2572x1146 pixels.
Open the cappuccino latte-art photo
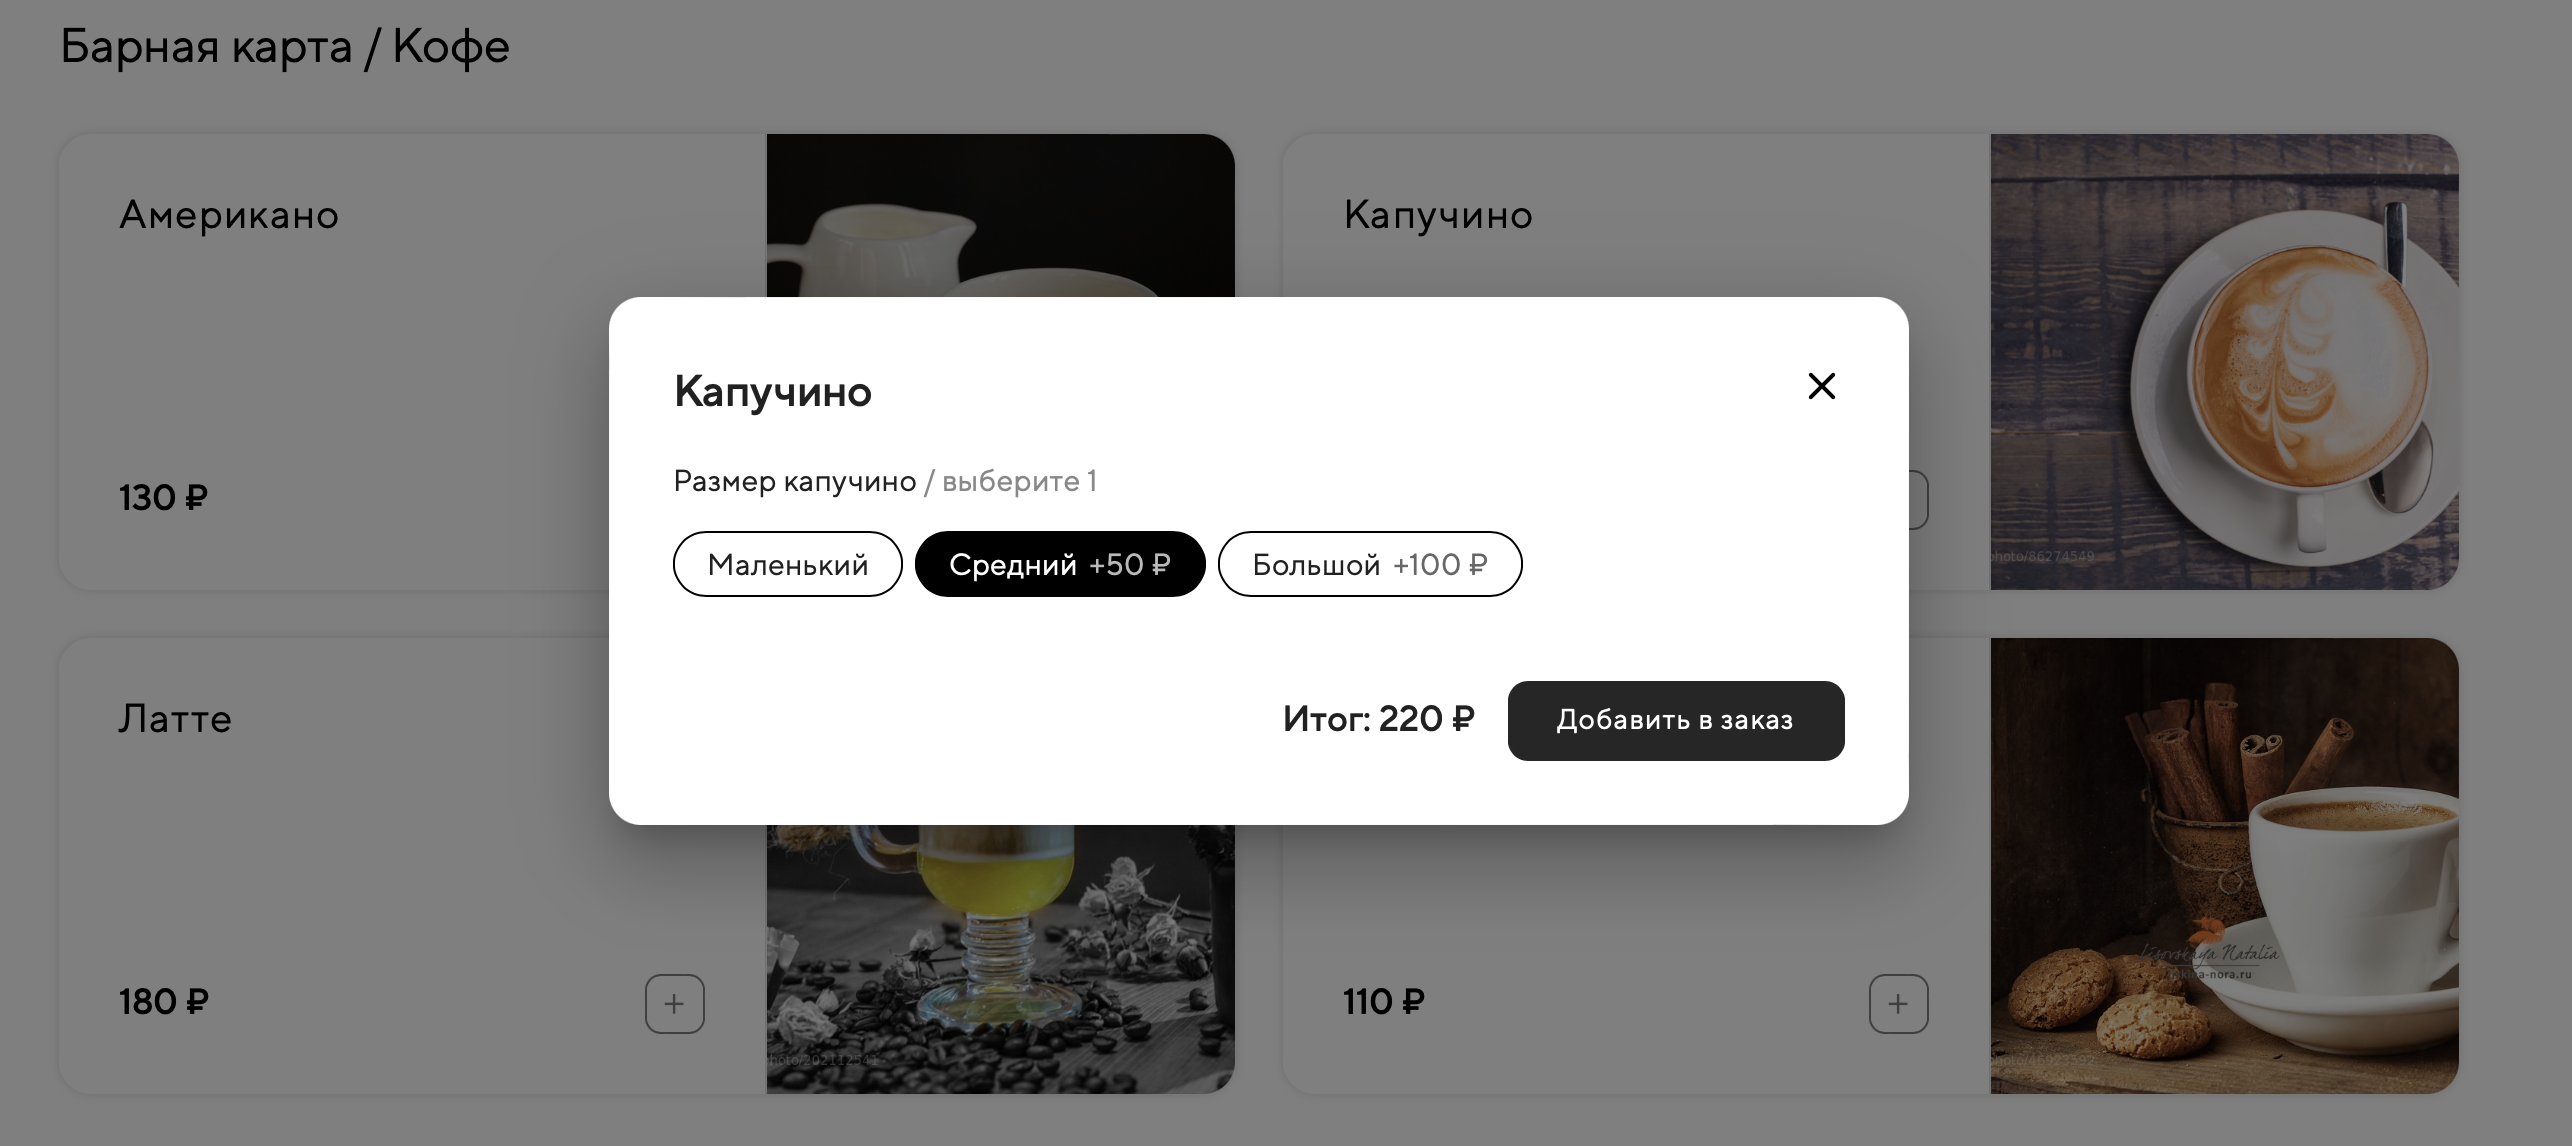(2224, 361)
